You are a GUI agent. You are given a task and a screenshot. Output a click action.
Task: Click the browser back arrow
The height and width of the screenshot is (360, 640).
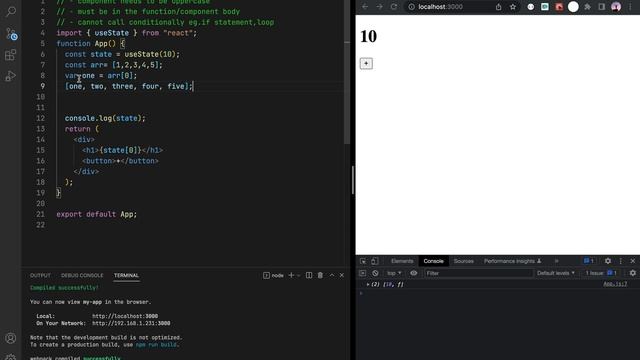(365, 7)
